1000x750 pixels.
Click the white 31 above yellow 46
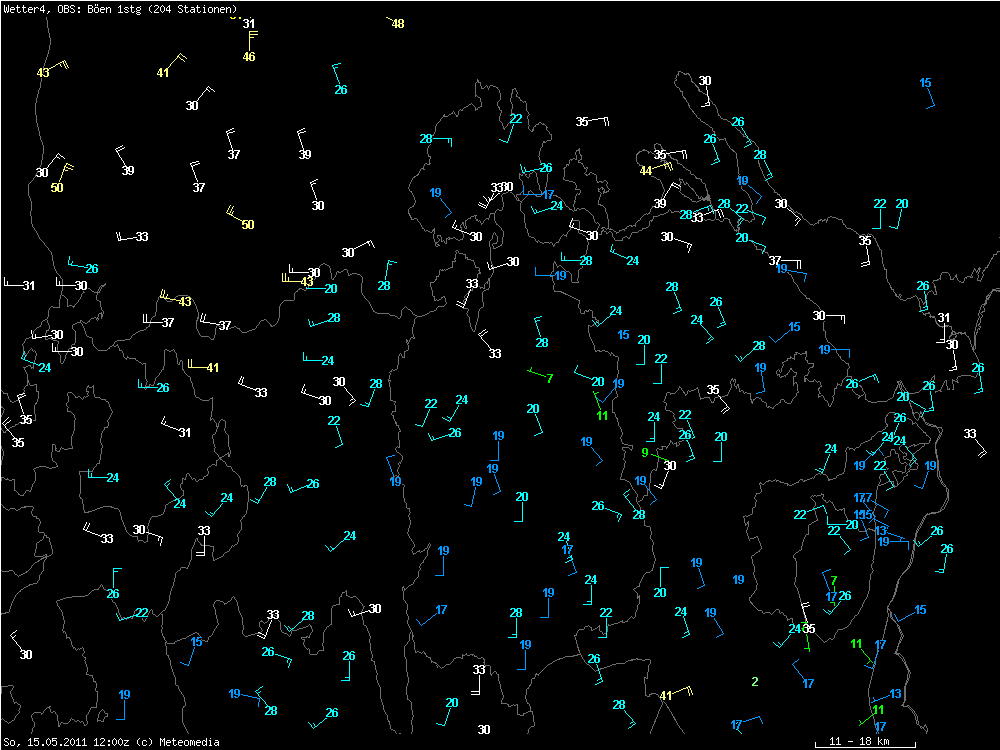coord(249,24)
